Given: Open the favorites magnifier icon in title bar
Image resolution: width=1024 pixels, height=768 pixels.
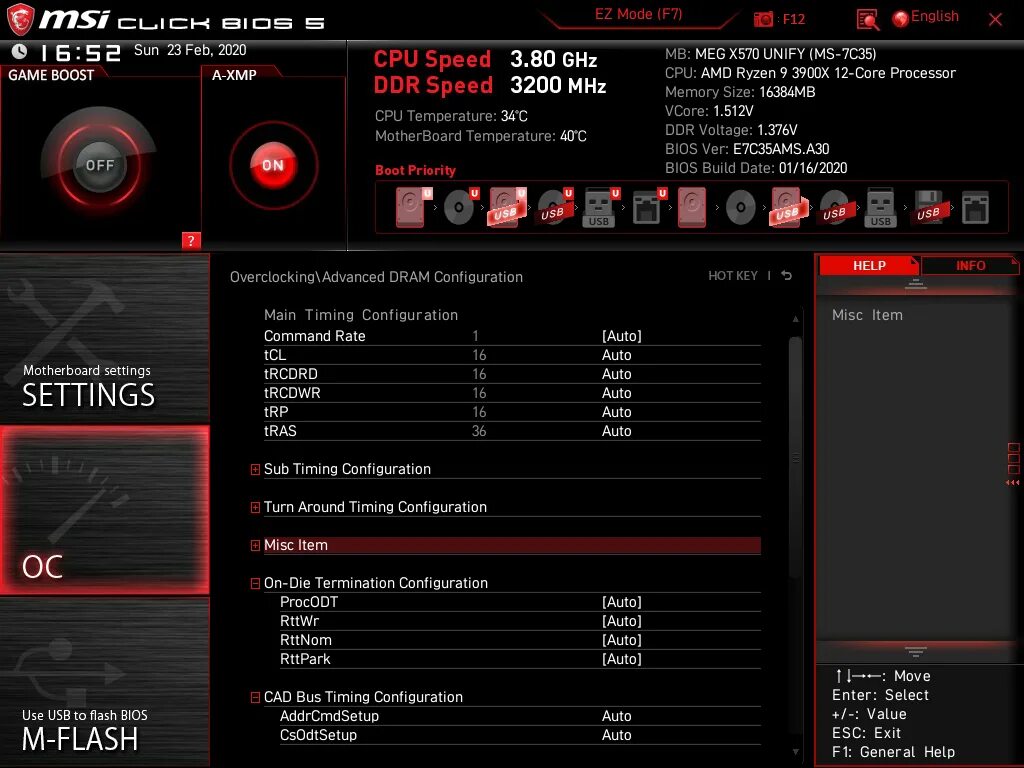Looking at the screenshot, I should pyautogui.click(x=866, y=18).
